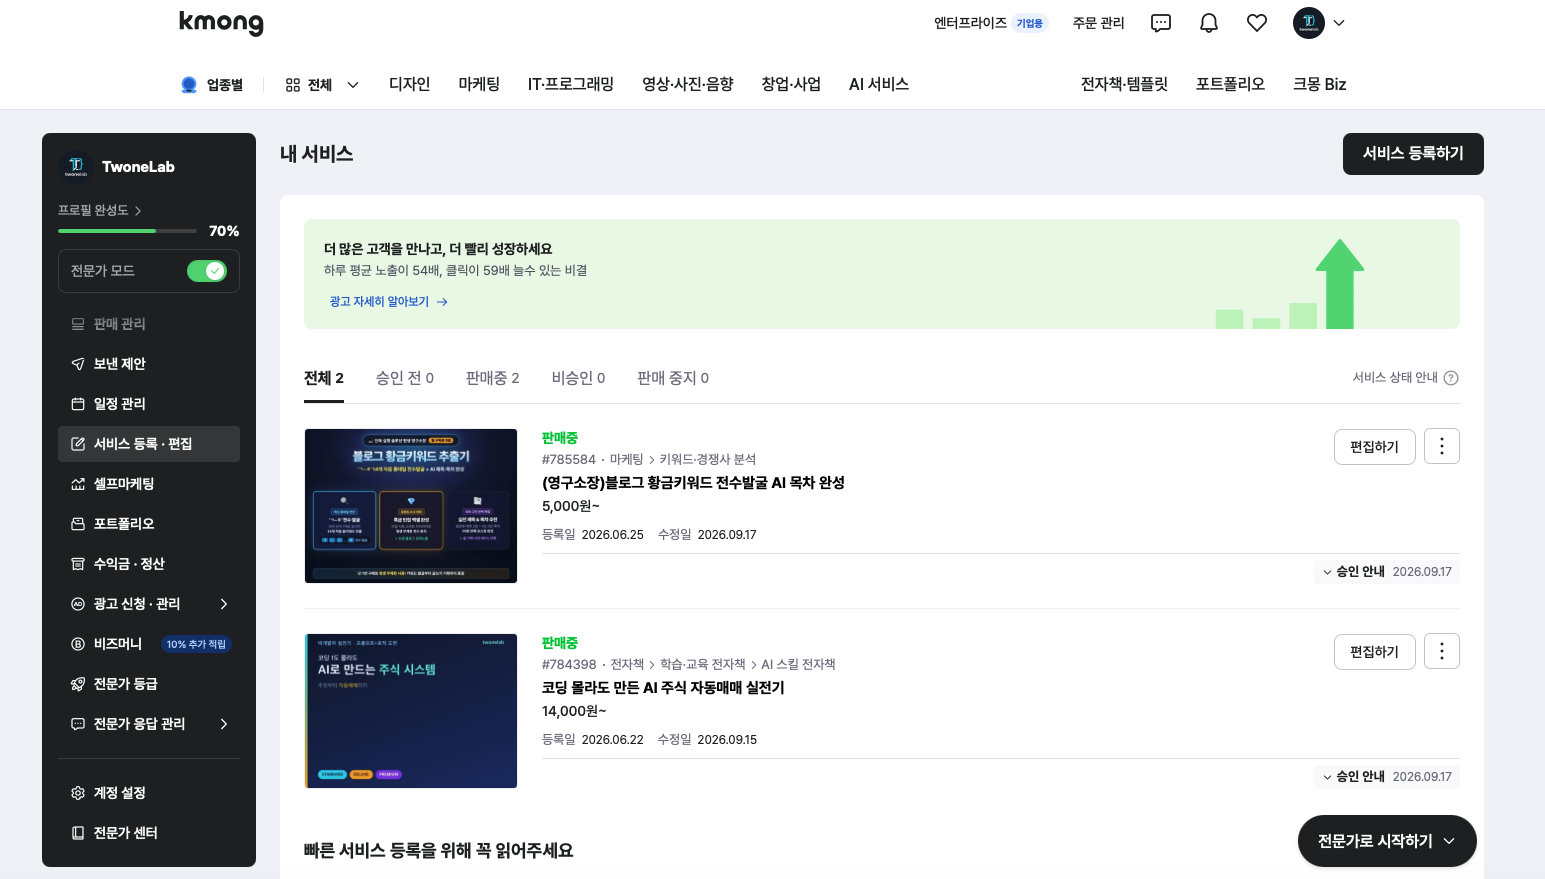Viewport: 1545px width, 879px height.
Task: Click the 수익금 · 정산 icon
Action: (x=78, y=564)
